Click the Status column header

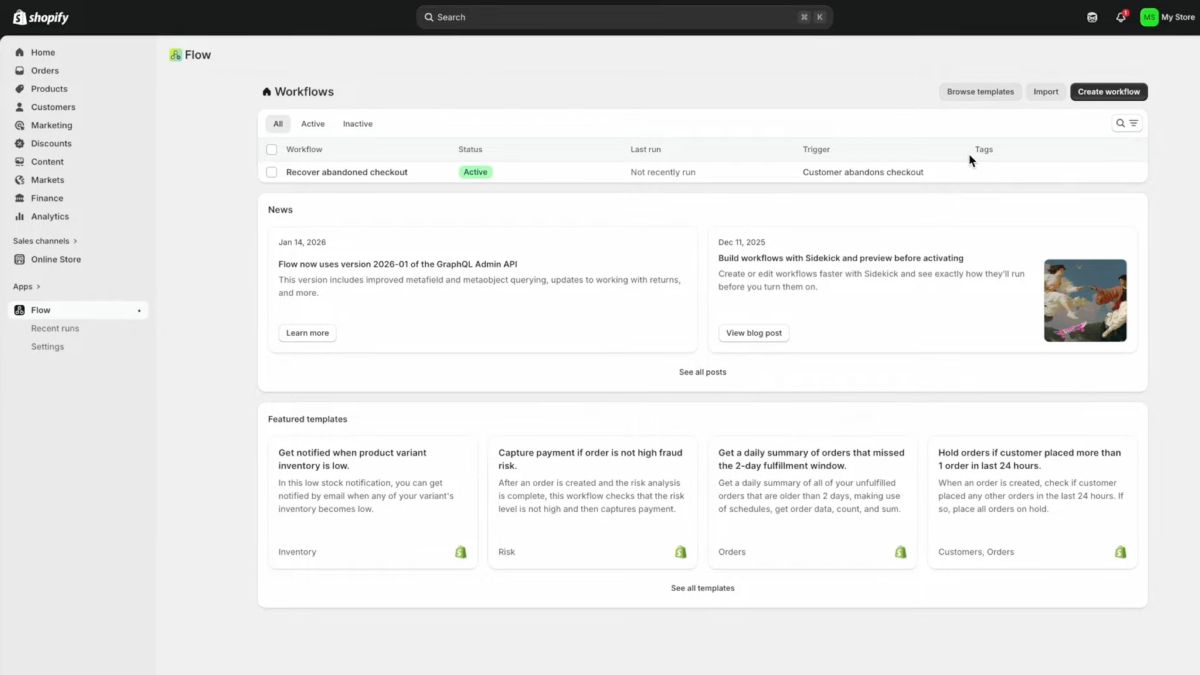pos(470,150)
